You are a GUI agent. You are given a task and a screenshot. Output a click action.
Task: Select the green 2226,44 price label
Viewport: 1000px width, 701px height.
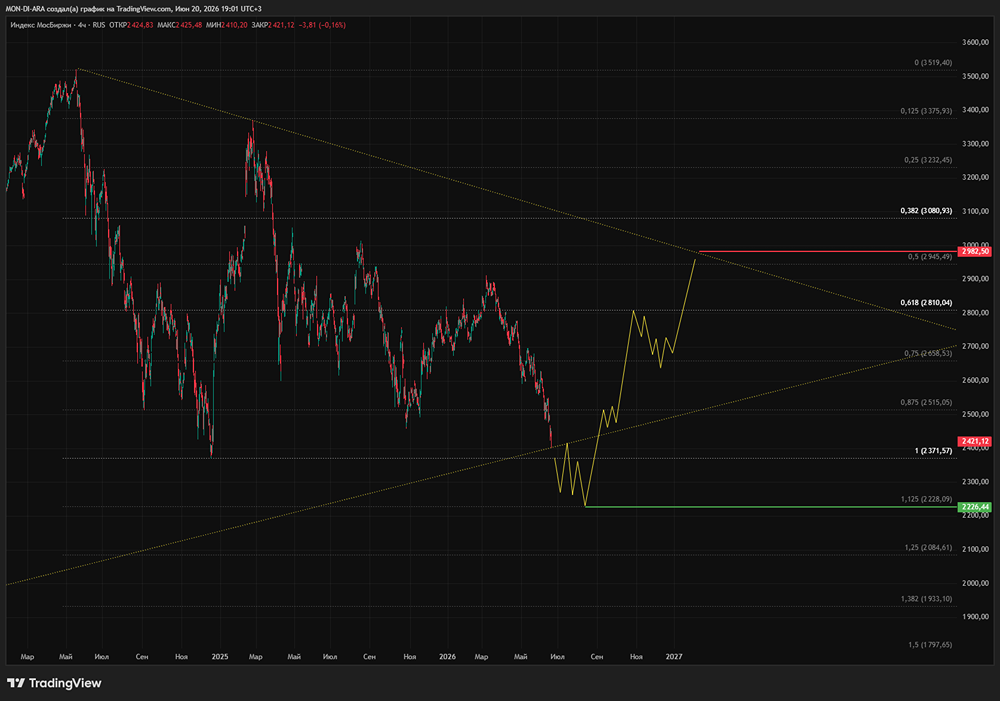(974, 507)
